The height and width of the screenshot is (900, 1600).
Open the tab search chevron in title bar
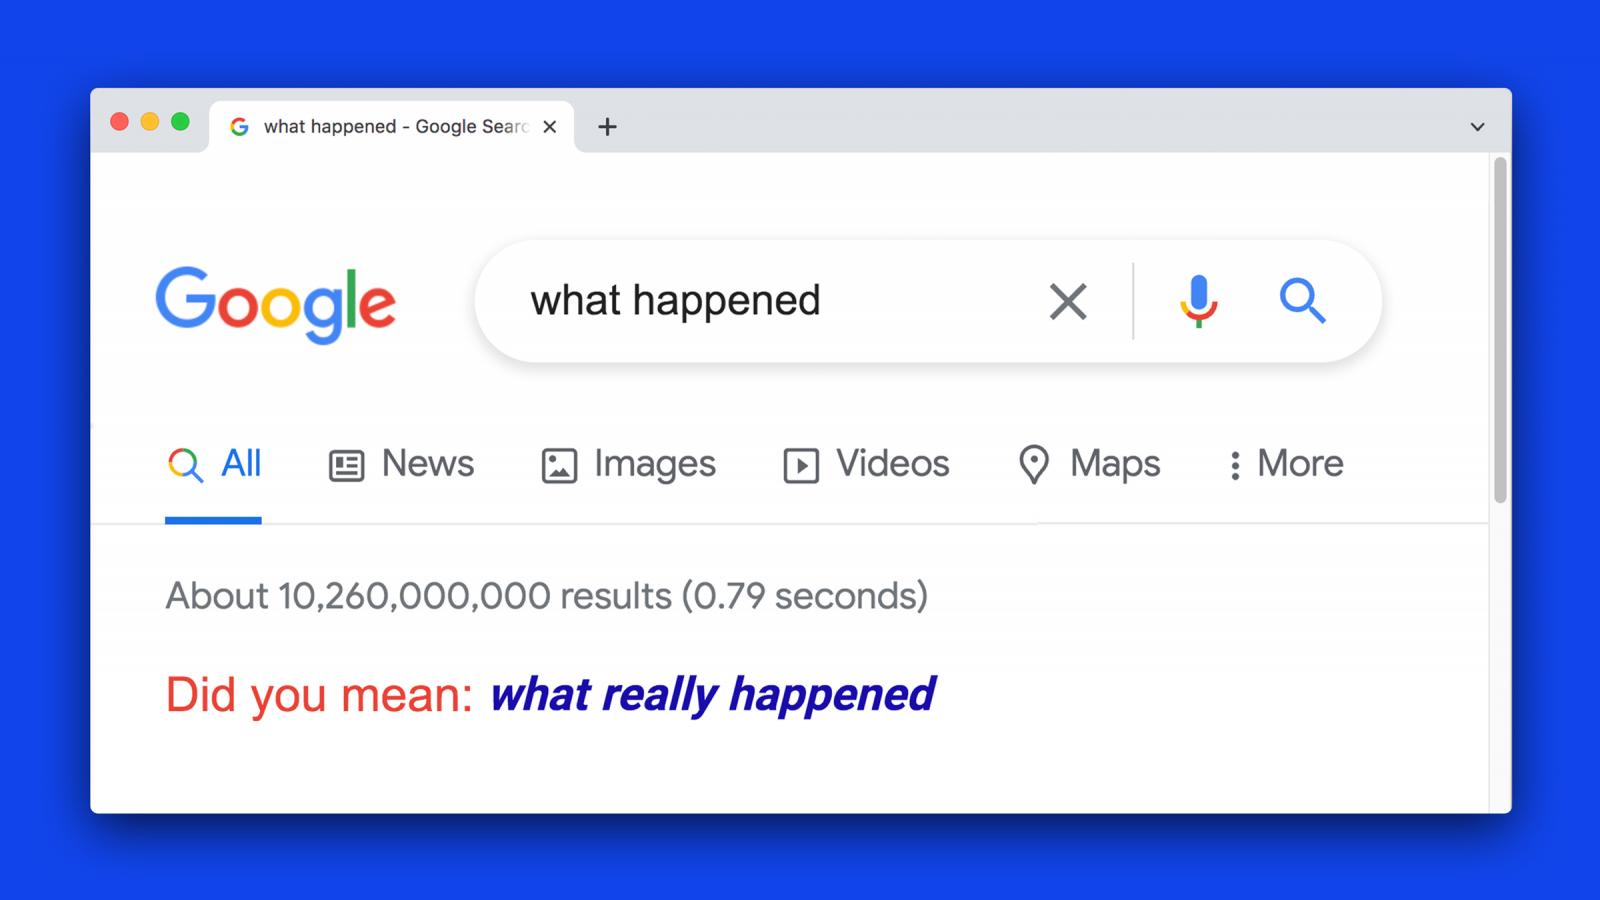point(1477,127)
